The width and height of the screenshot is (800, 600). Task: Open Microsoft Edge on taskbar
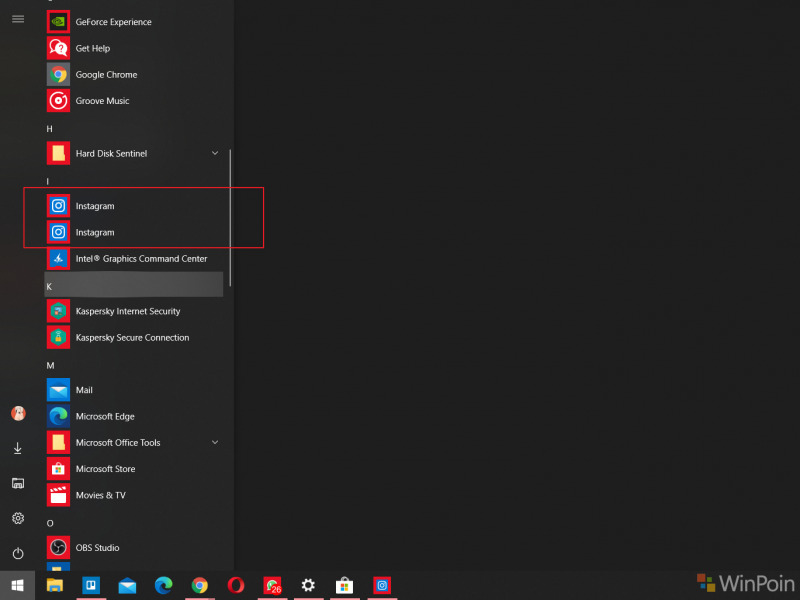[163, 585]
